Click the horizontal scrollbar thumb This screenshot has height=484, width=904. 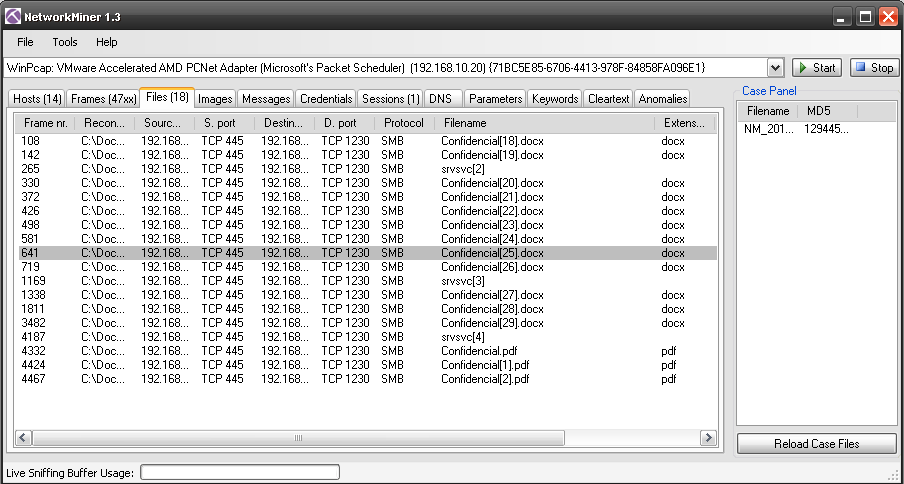(298, 438)
